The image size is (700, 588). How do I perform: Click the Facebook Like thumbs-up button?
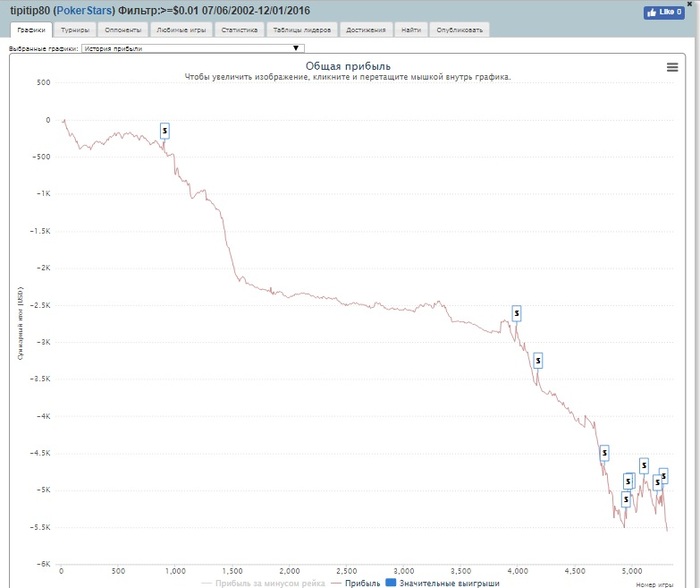[x=664, y=12]
